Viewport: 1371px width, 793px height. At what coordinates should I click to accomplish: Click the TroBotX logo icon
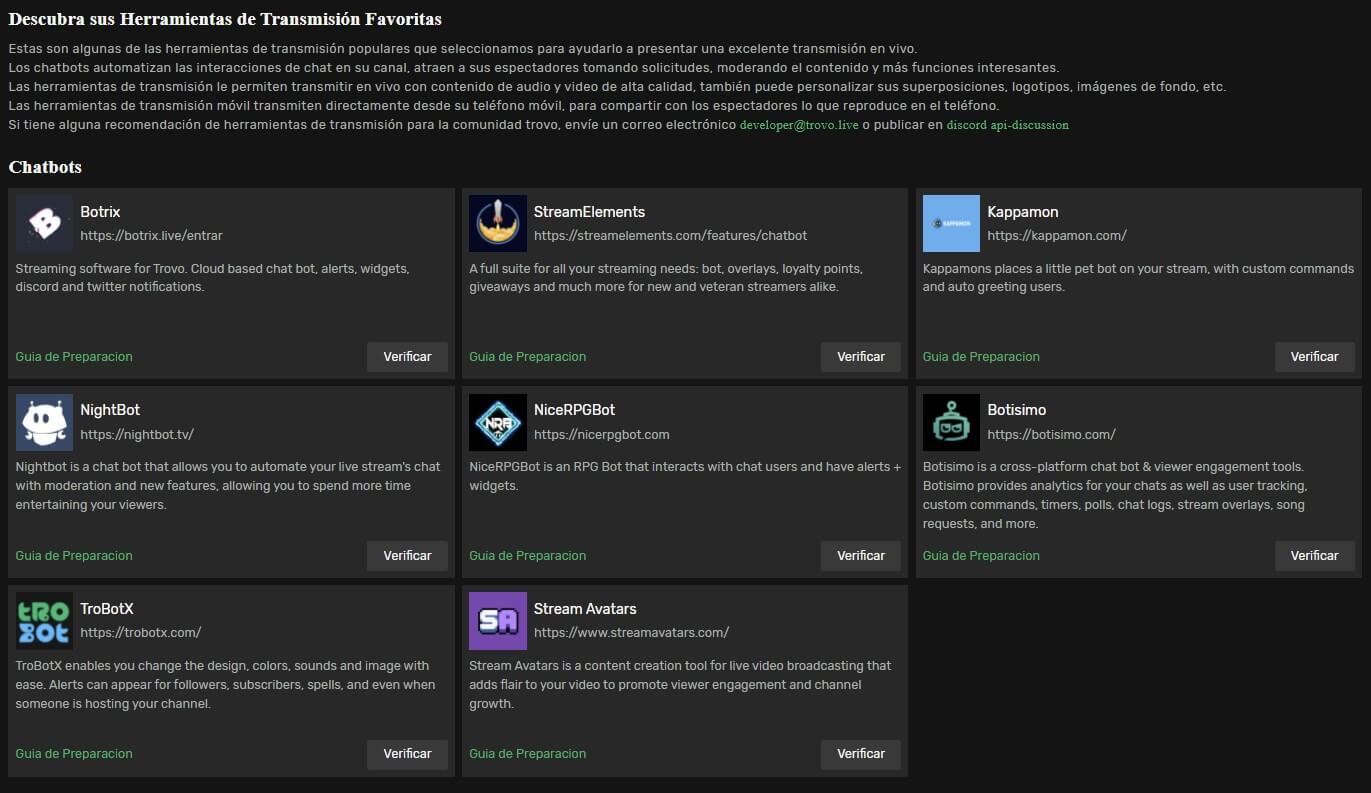[44, 620]
